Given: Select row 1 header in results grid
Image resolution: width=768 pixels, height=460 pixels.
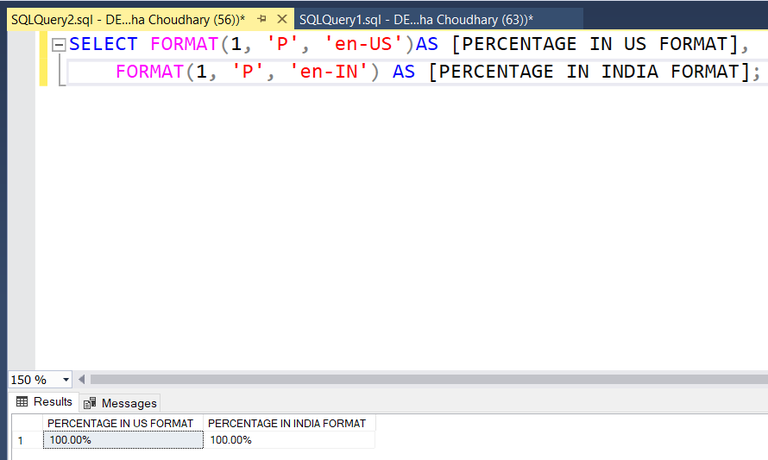Looking at the screenshot, I should [27, 440].
